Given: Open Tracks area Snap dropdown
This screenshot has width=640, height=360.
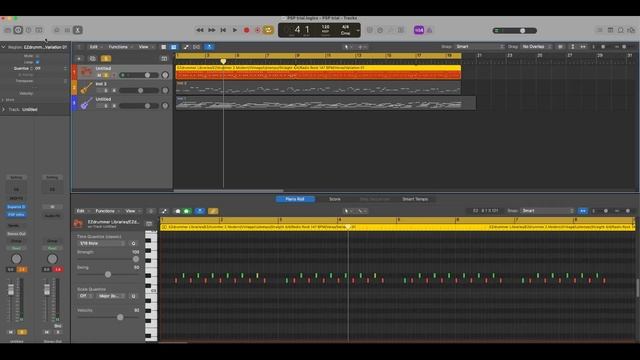Looking at the screenshot, I should tap(480, 47).
